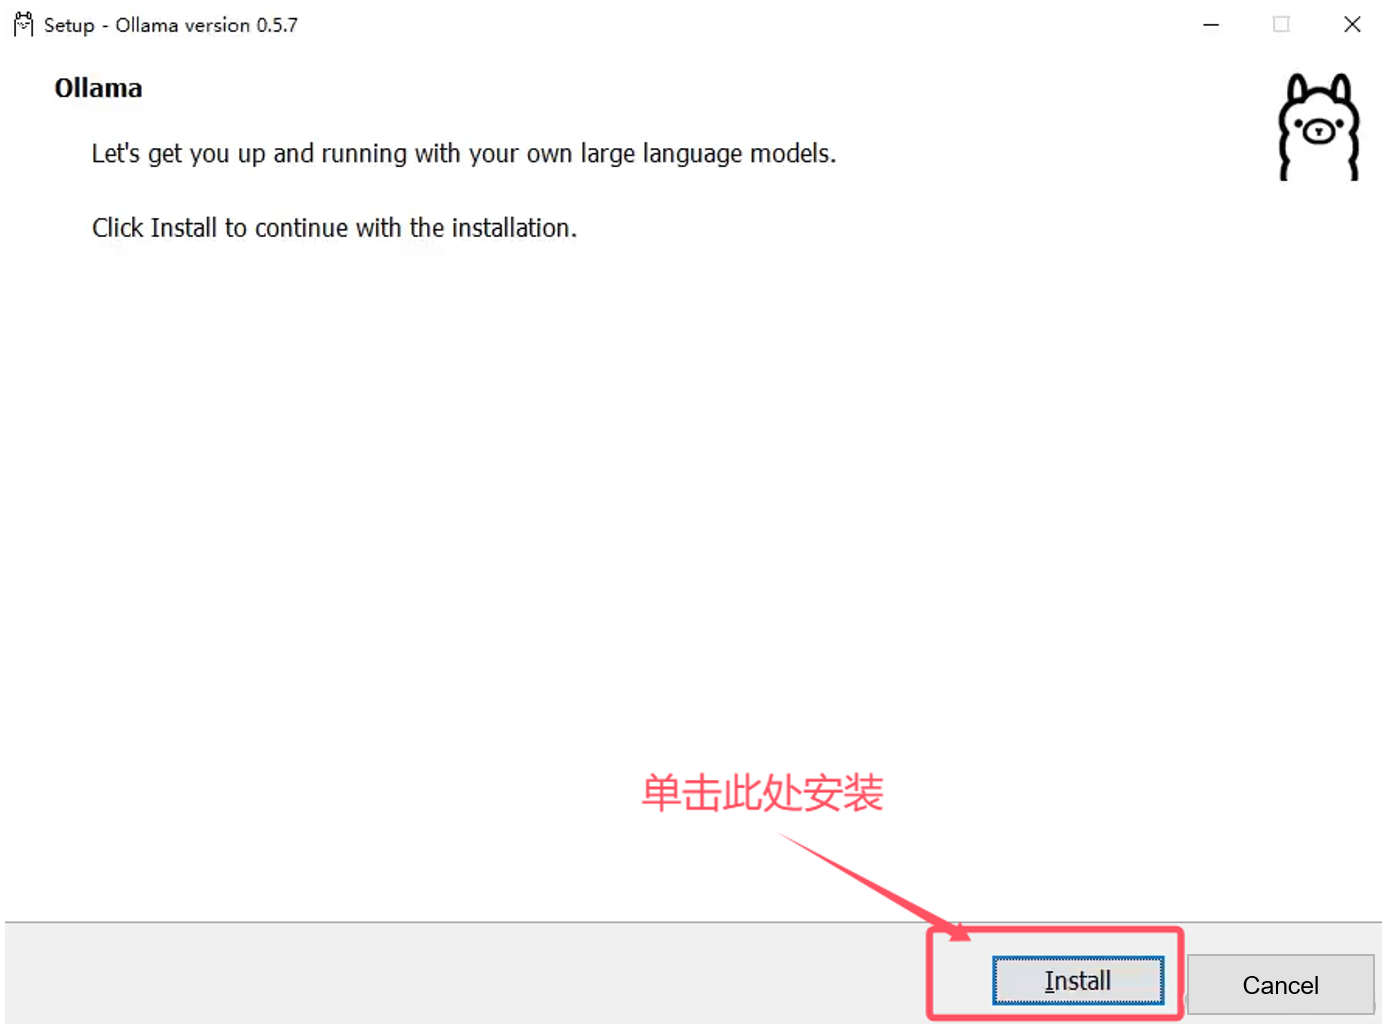Image resolution: width=1382 pixels, height=1028 pixels.
Task: Click the "Click Install to continue" instruction text
Action: coord(334,228)
